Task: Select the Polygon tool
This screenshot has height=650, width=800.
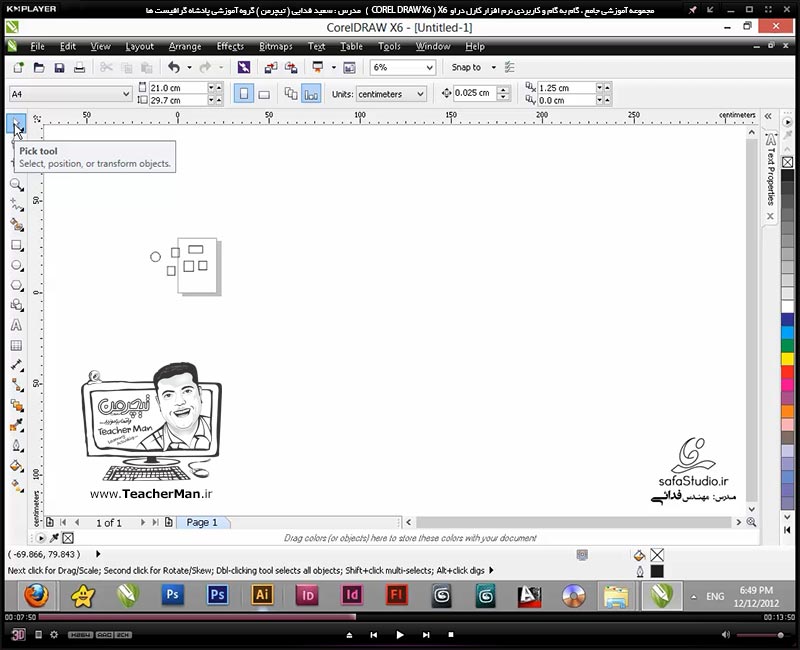Action: pos(16,285)
